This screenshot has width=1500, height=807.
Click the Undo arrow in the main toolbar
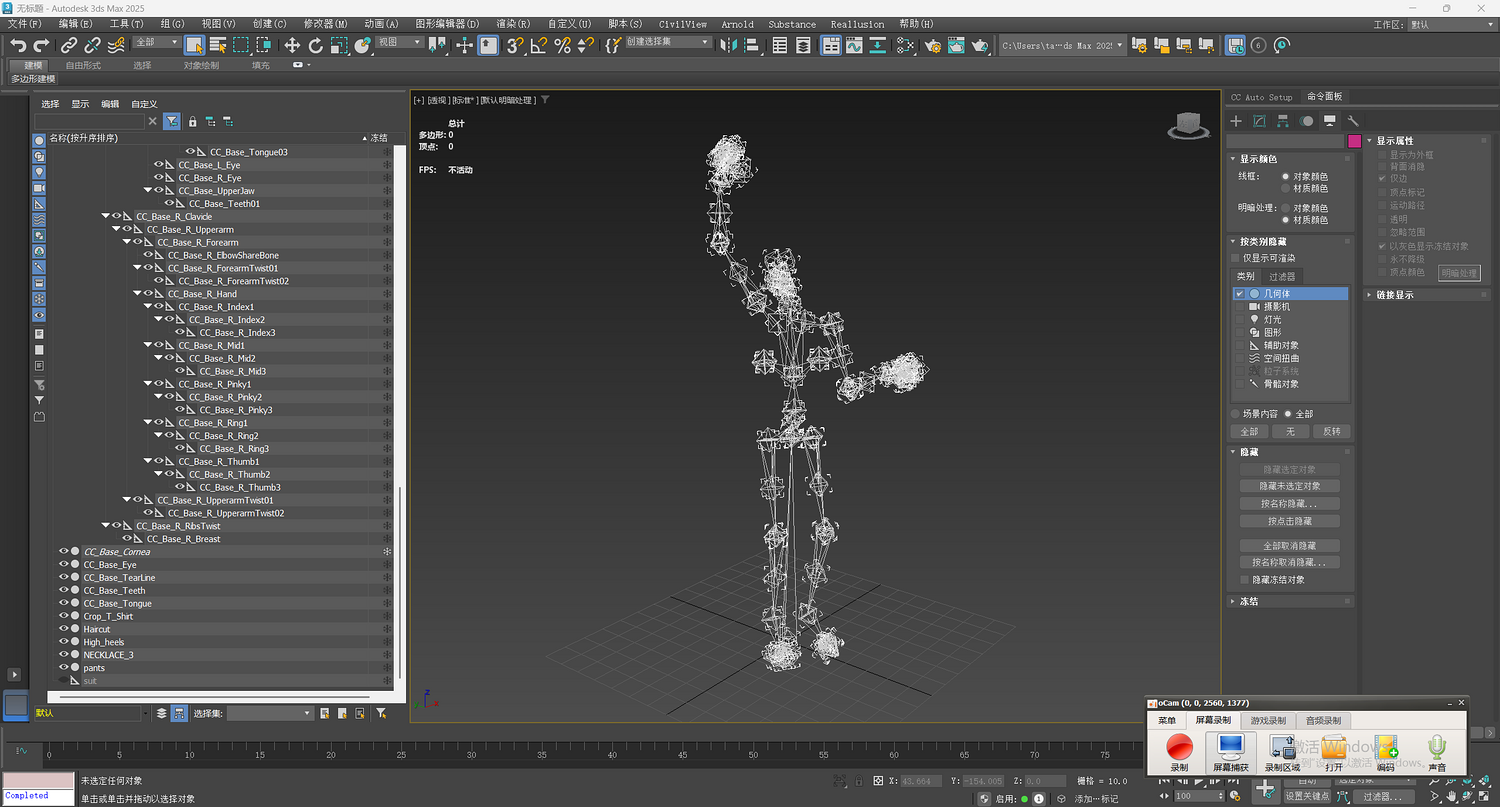click(17, 45)
